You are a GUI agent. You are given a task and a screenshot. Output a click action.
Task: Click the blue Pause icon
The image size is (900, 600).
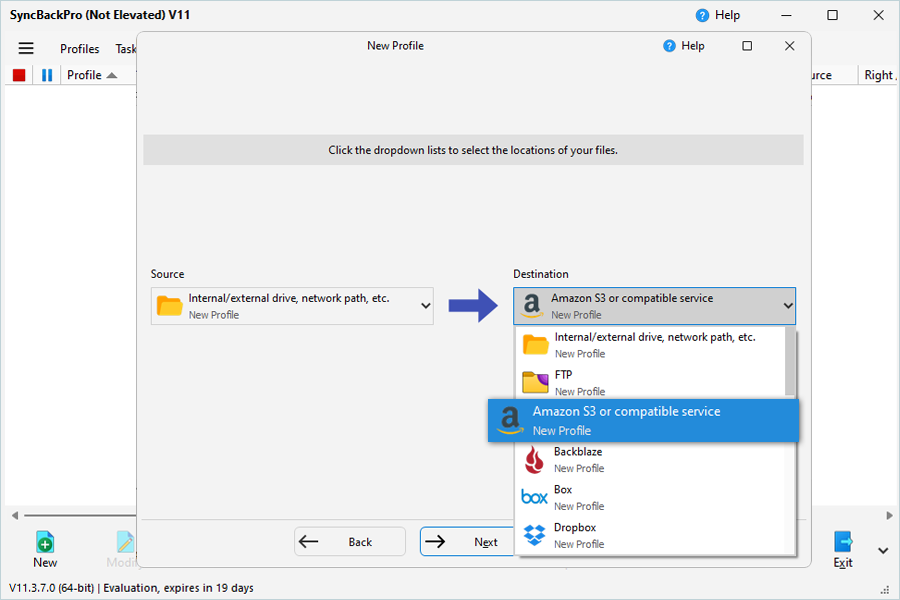(x=47, y=75)
